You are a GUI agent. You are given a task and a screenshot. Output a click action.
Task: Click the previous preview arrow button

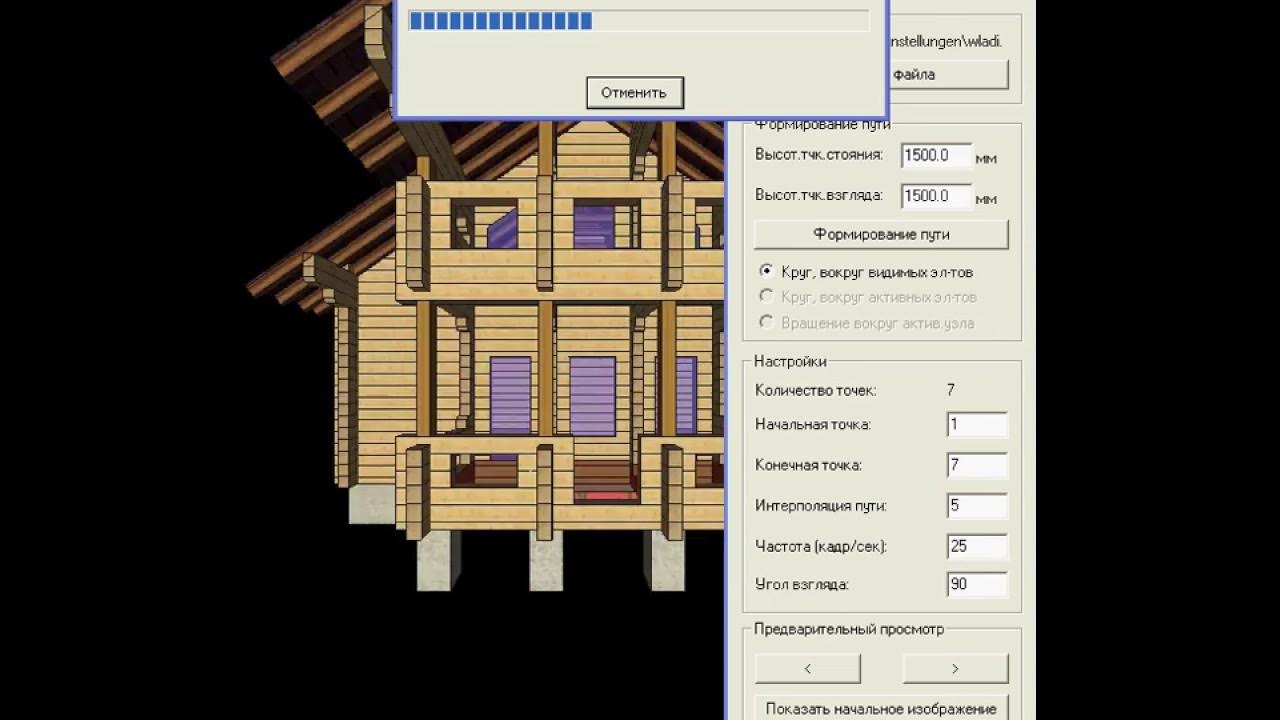(x=807, y=668)
